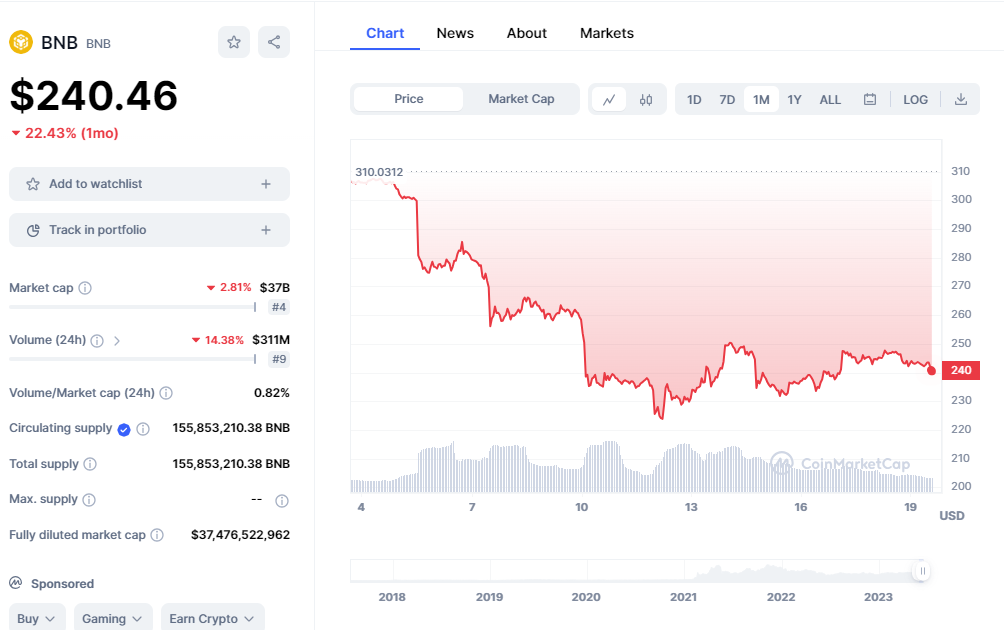Click the star icon in Add to watchlist
Viewport: 1004px width, 630px height.
(x=33, y=184)
